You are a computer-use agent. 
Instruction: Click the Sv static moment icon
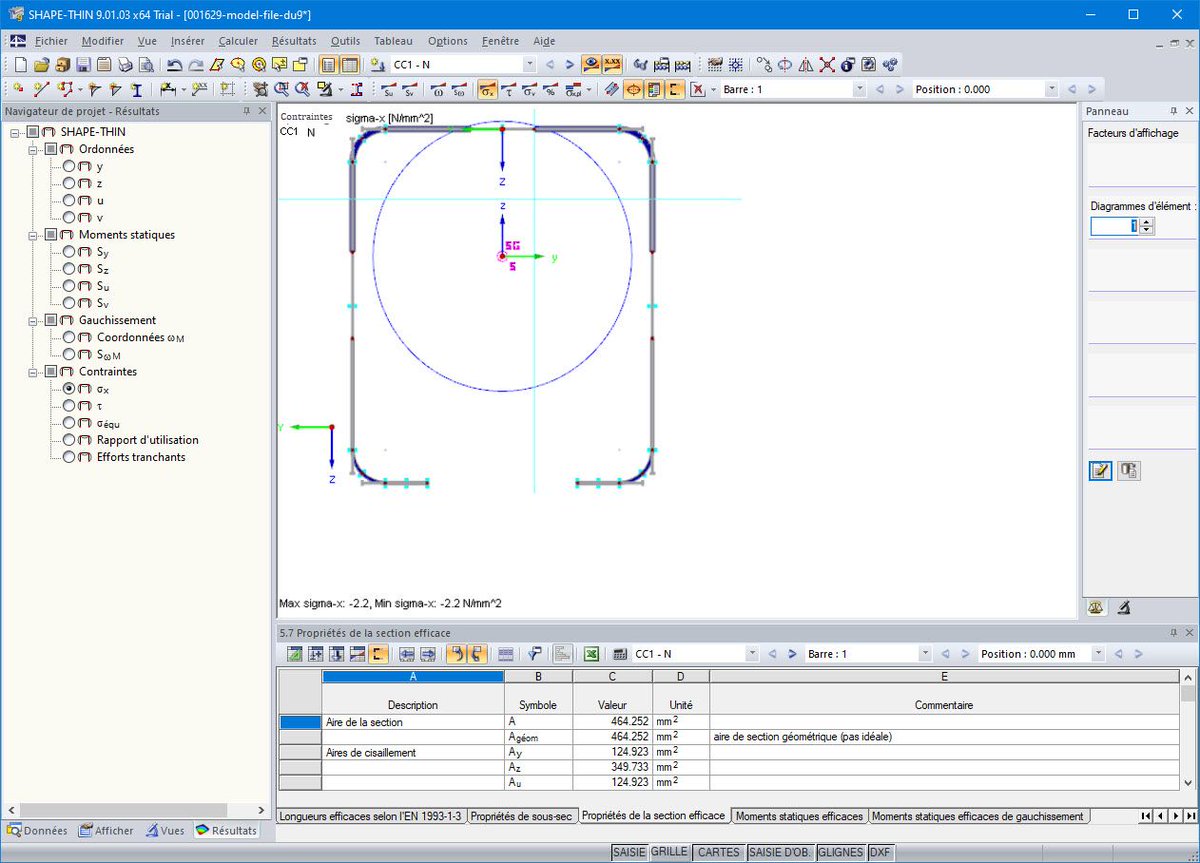click(410, 89)
